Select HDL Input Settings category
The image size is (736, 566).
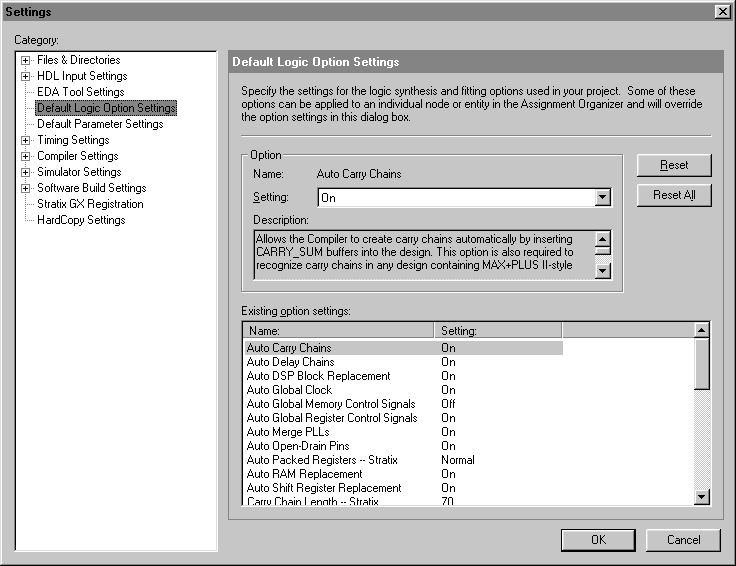82,76
